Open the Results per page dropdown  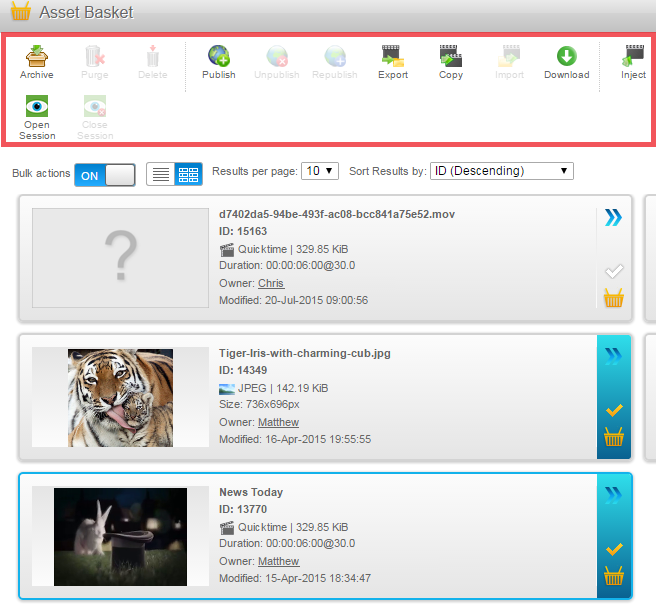coord(322,171)
